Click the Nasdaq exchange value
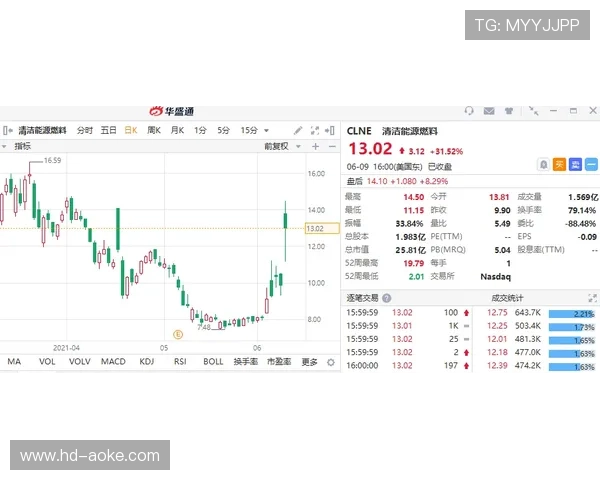600x480 pixels. click(x=496, y=276)
